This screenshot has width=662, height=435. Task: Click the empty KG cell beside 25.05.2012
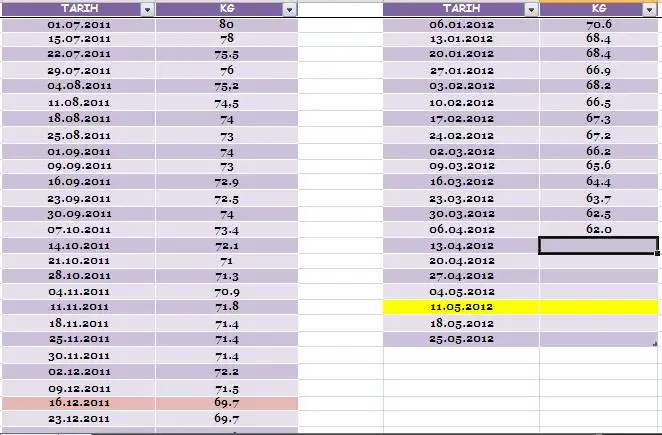point(599,339)
